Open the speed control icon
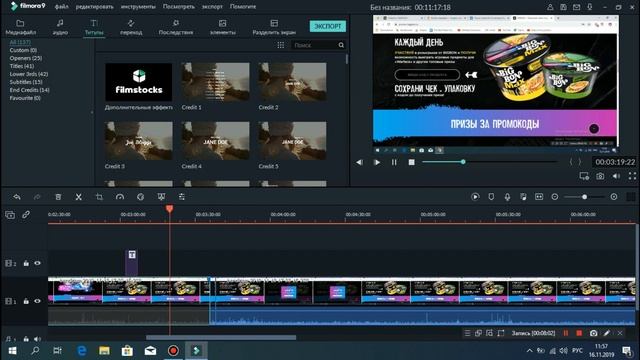 (x=120, y=197)
